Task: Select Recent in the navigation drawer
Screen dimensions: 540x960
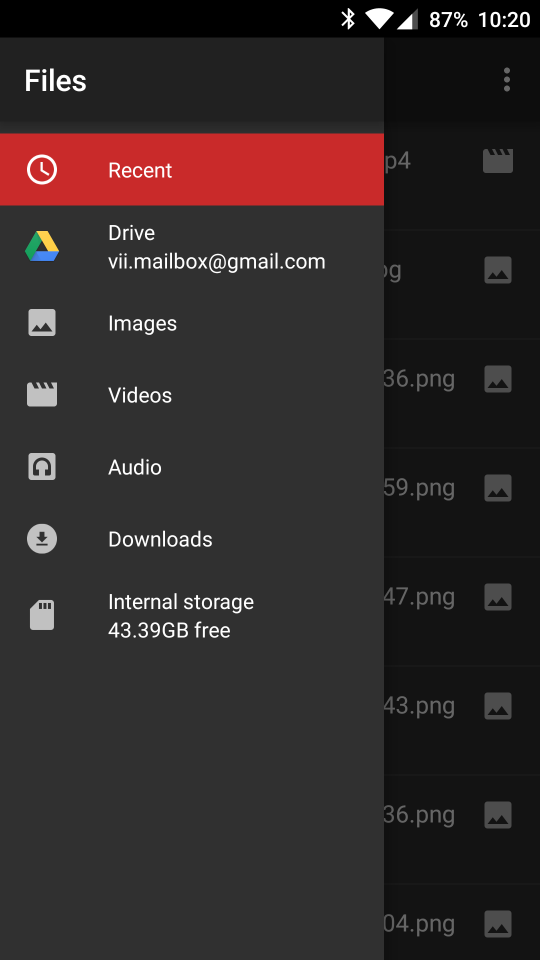Action: [x=192, y=170]
